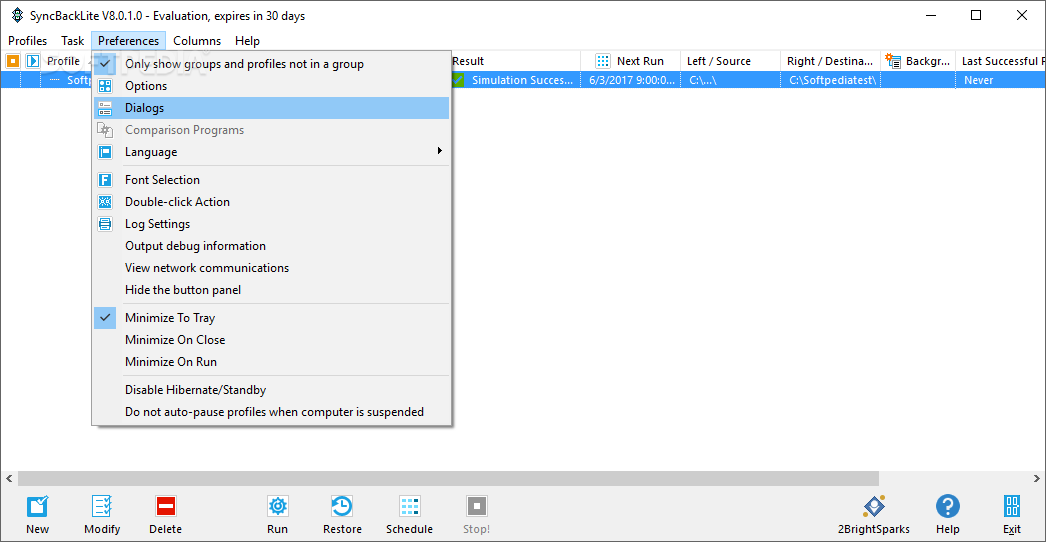Open the Help menu
The height and width of the screenshot is (542, 1046).
[247, 41]
